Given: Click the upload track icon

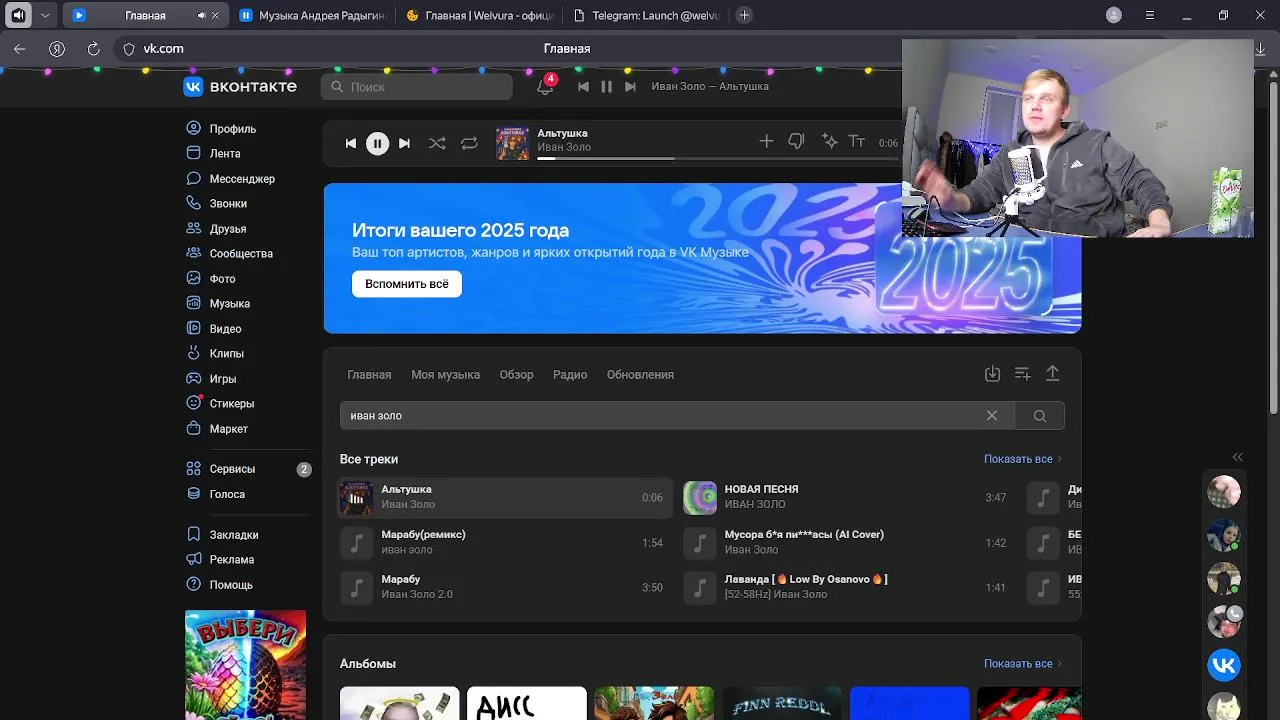Looking at the screenshot, I should (x=1052, y=374).
